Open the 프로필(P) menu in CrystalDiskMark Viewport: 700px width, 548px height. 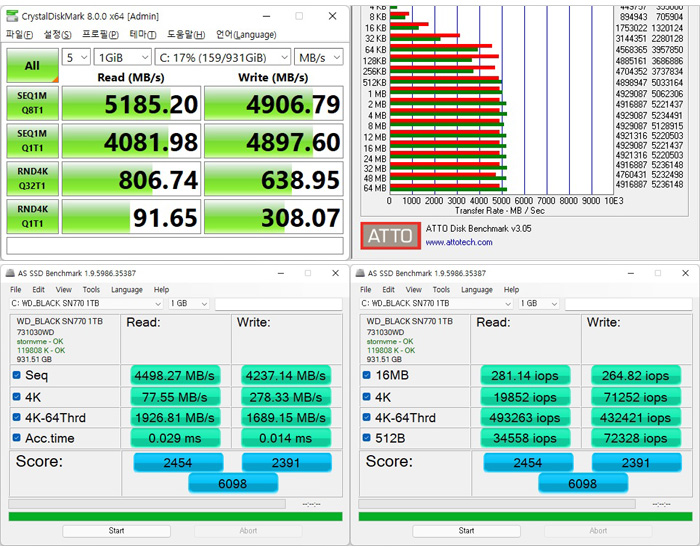pyautogui.click(x=100, y=34)
